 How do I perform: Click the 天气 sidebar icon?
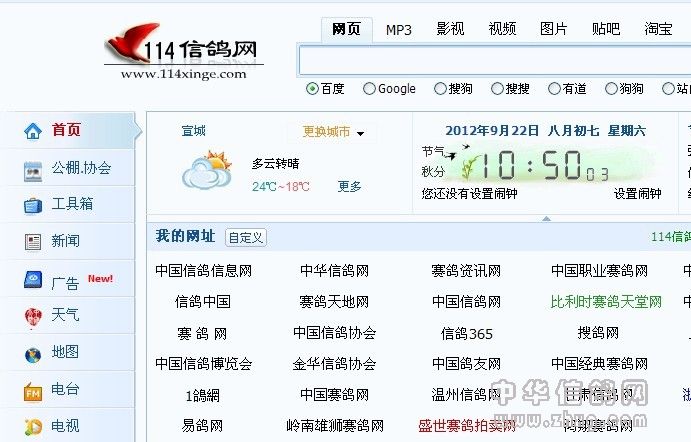pos(33,318)
